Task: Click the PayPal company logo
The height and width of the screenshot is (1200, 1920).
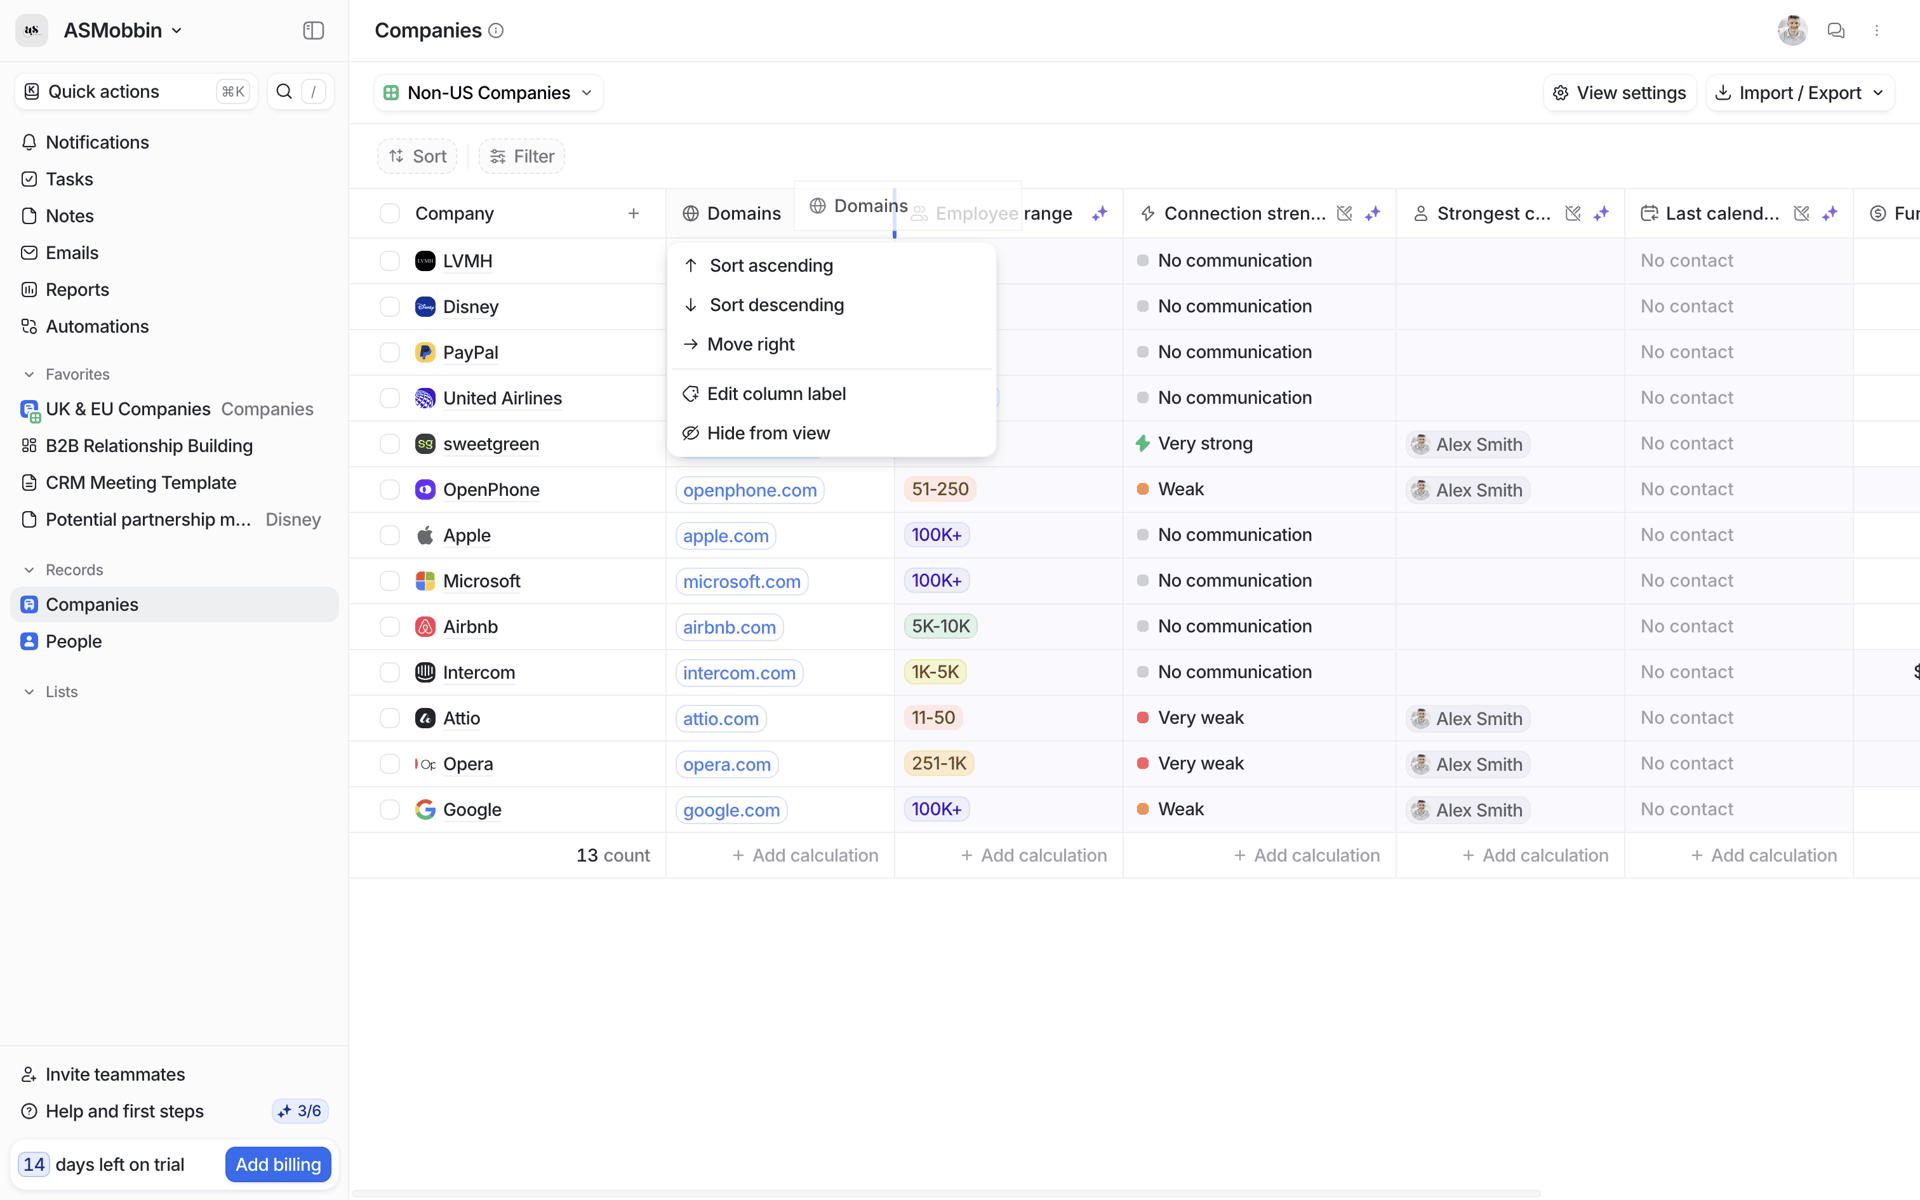Action: coord(425,352)
